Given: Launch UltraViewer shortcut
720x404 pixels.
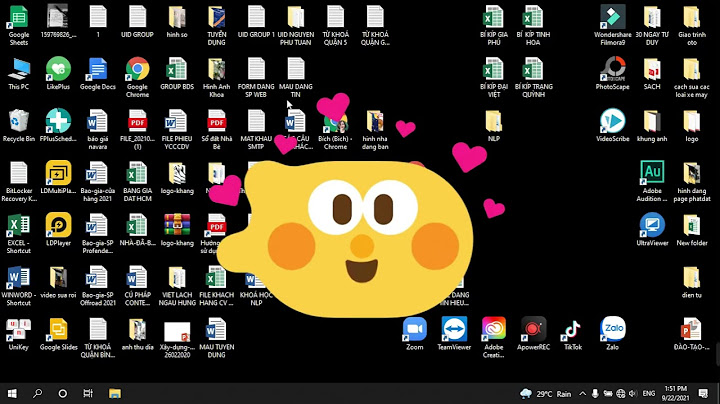Looking at the screenshot, I should tap(652, 230).
